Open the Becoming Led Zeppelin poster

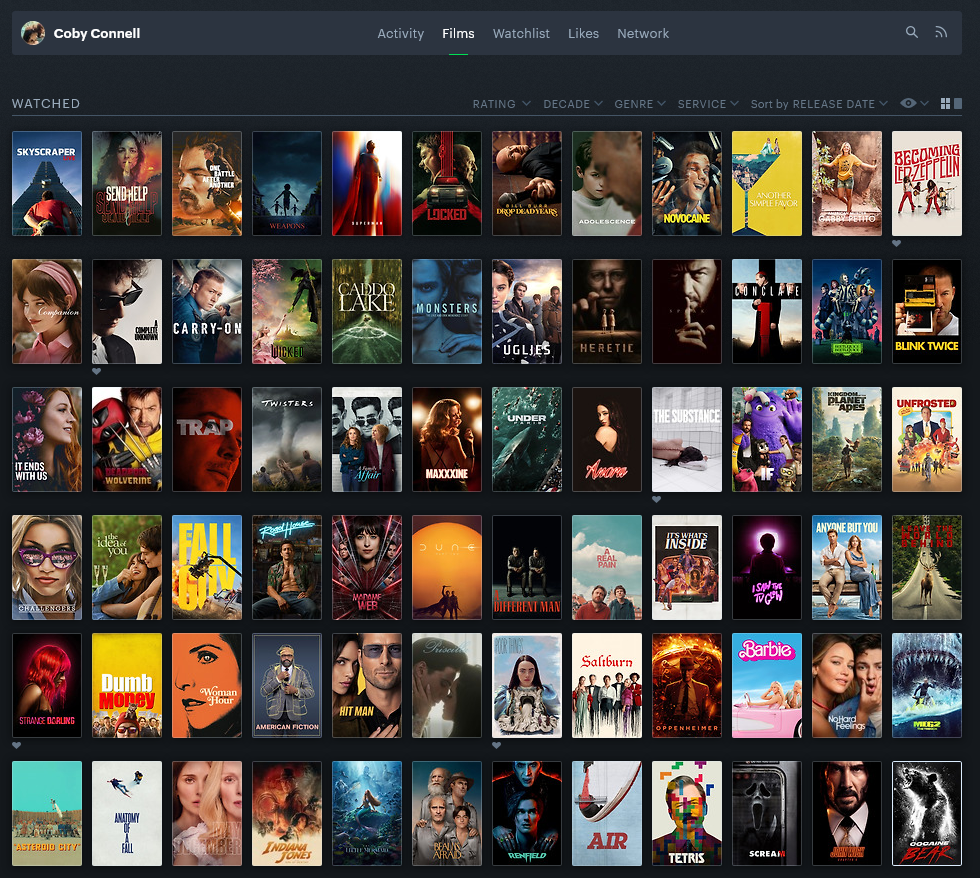(927, 183)
